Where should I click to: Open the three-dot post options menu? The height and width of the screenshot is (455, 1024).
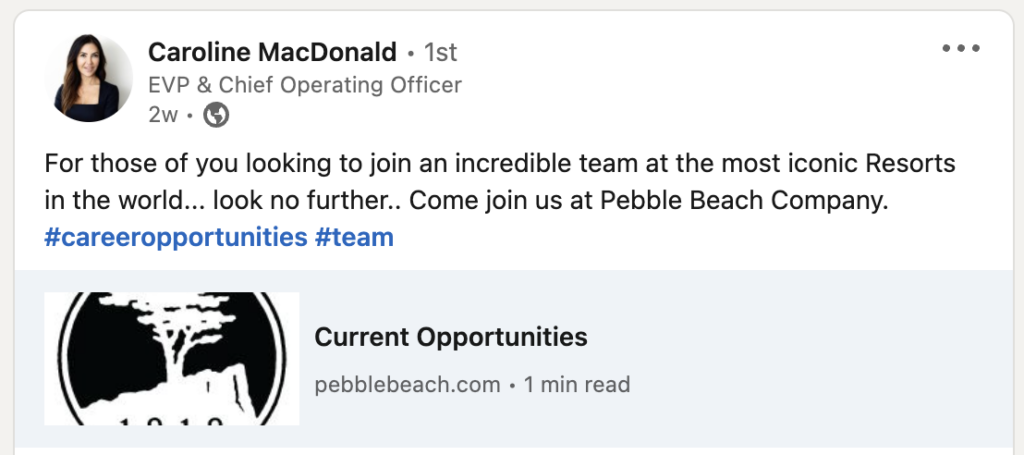click(960, 49)
